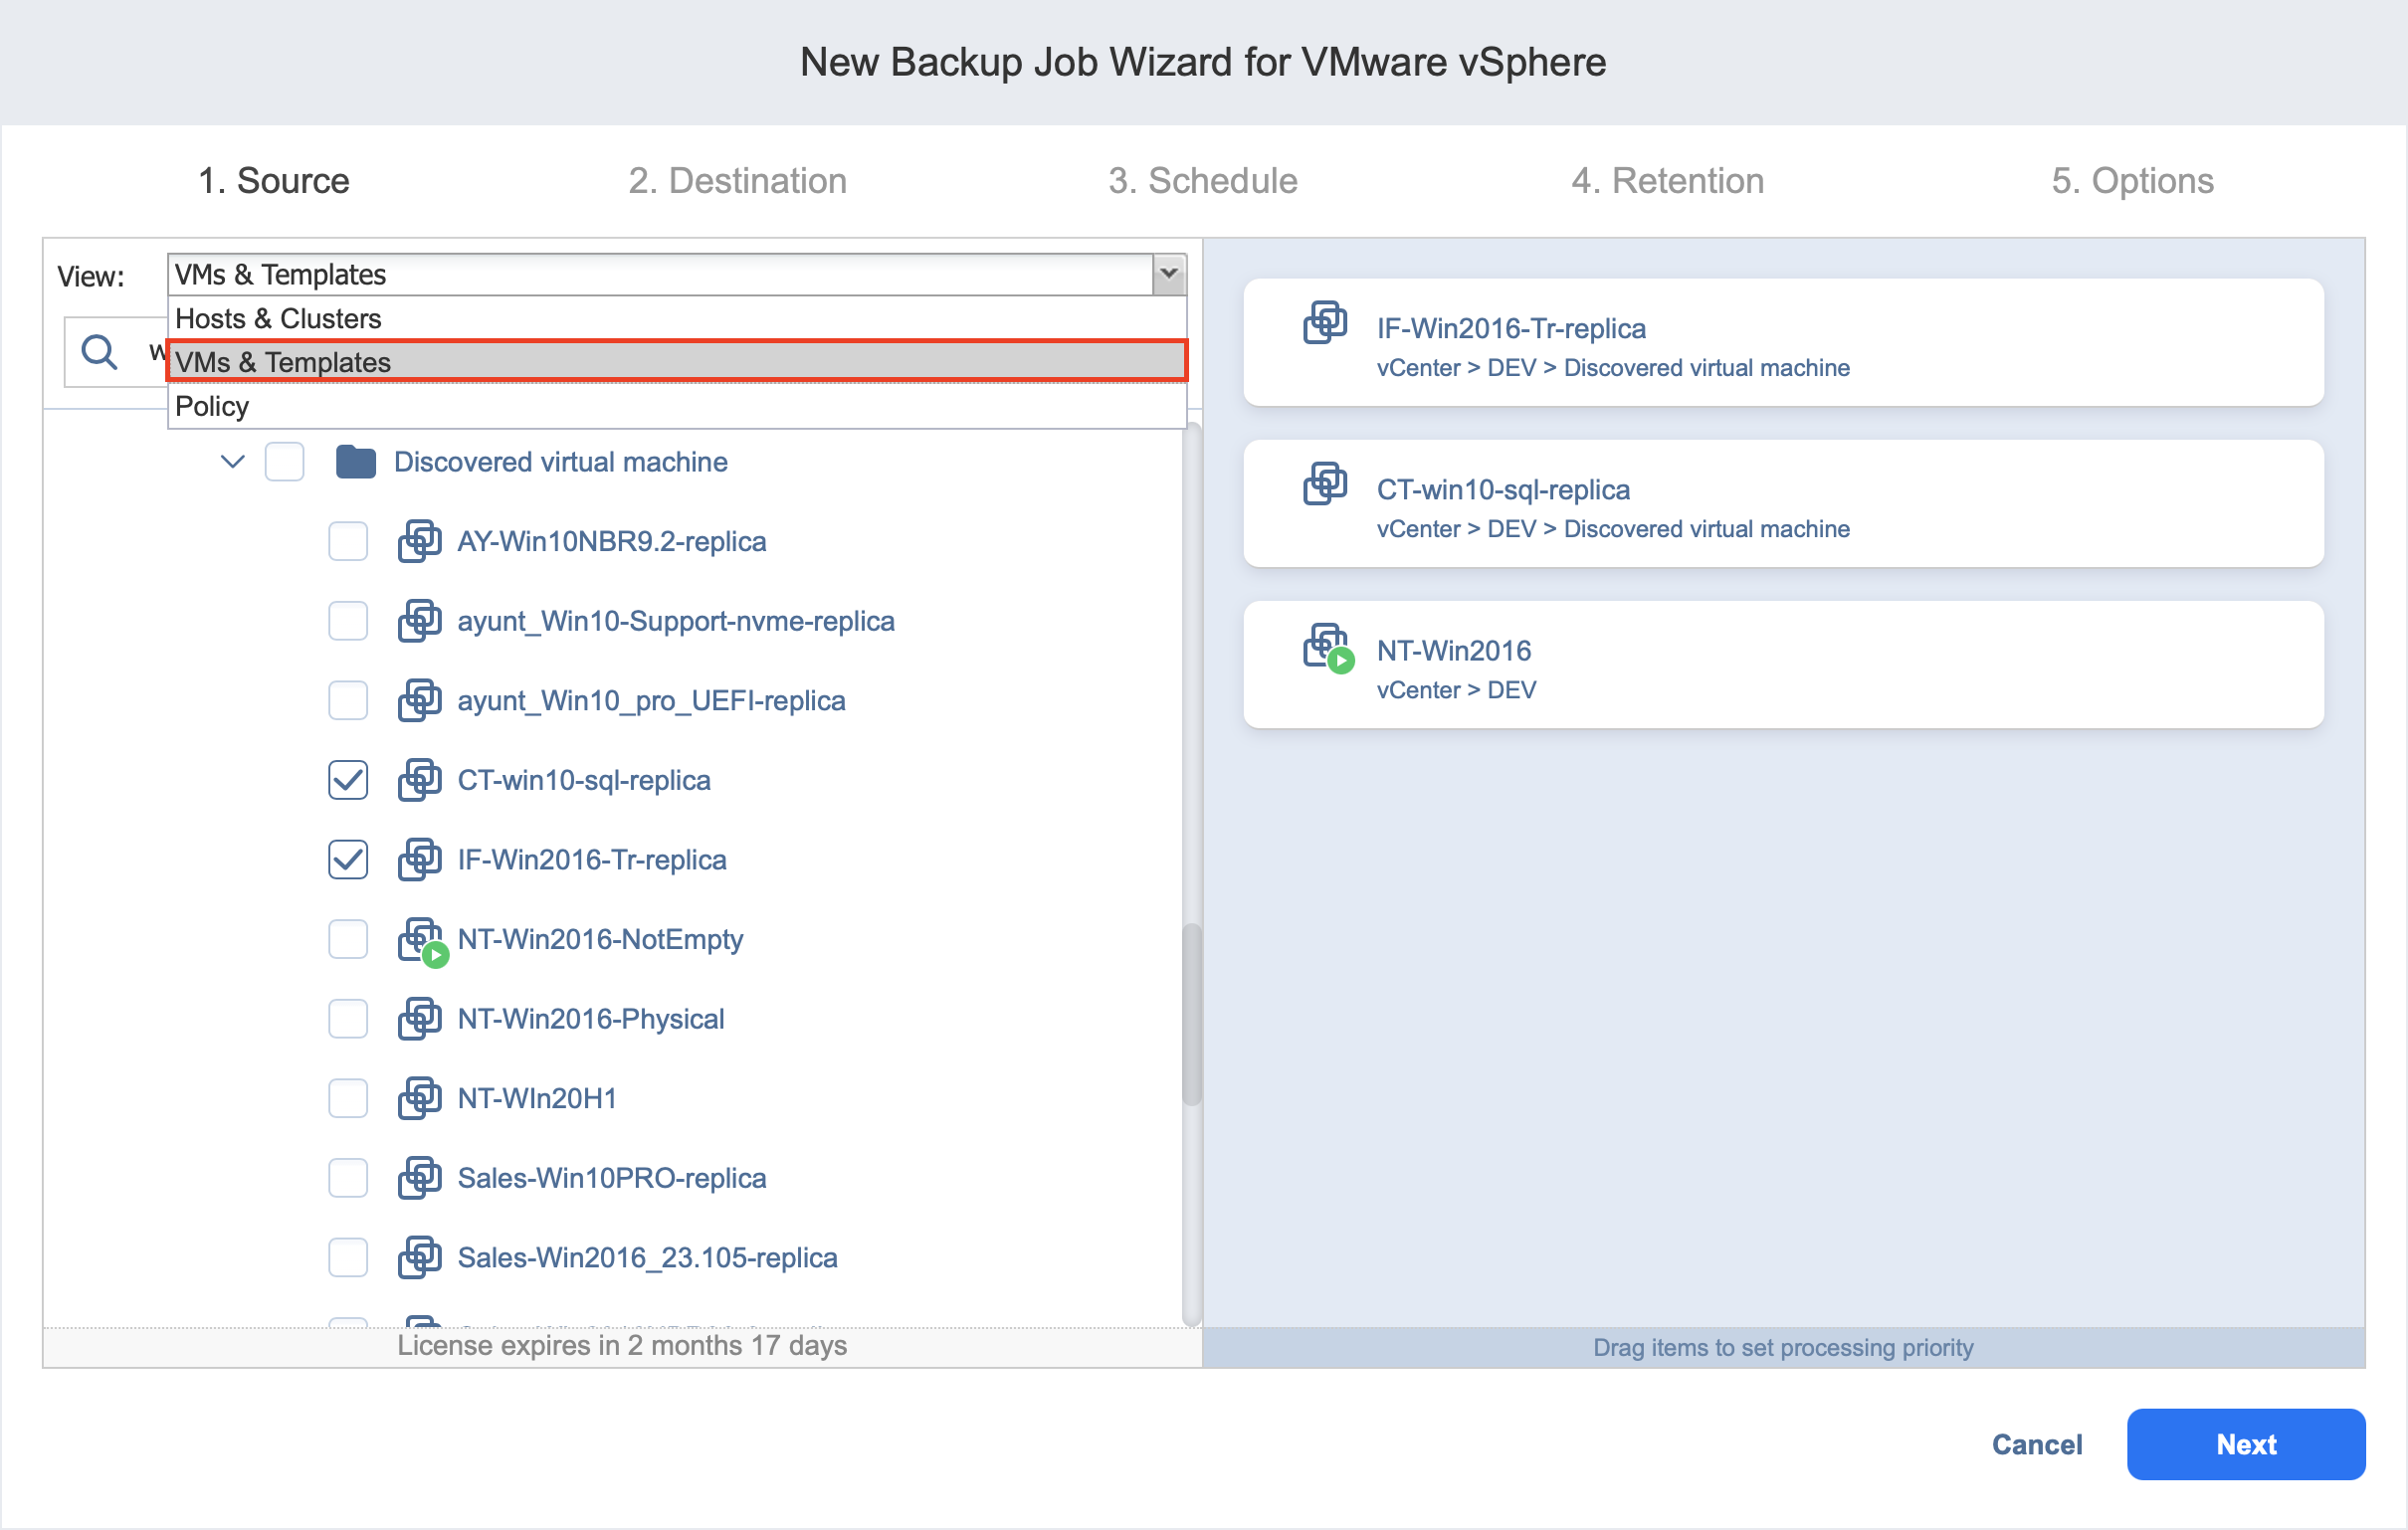This screenshot has height=1530, width=2408.
Task: Click the AY-Win10NBR9.2-replica name
Action: pyautogui.click(x=611, y=541)
